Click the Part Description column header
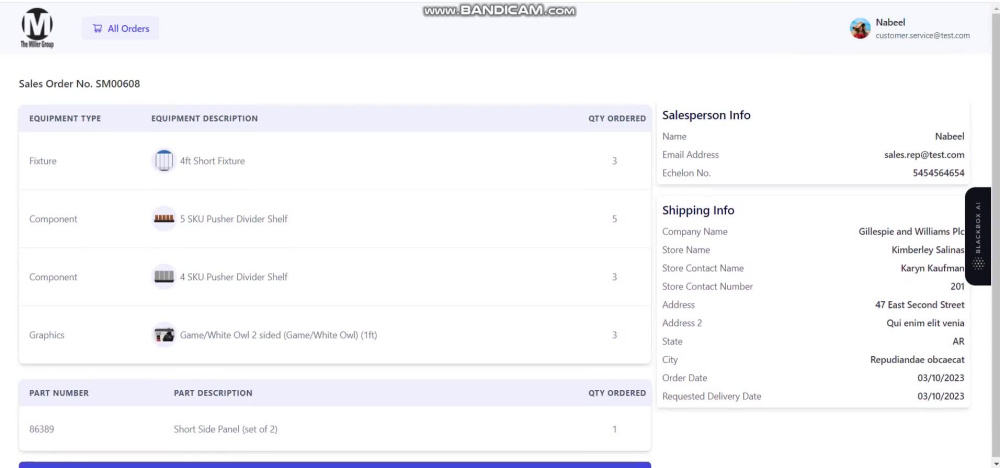The height and width of the screenshot is (468, 1000). pyautogui.click(x=213, y=393)
